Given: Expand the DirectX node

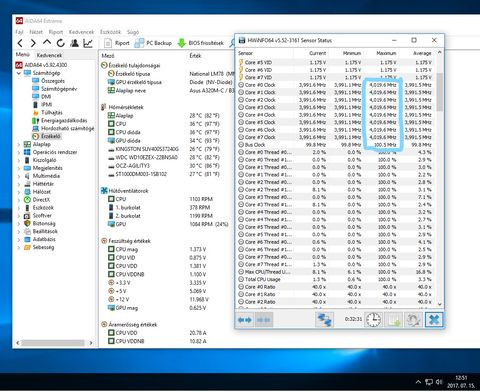Looking at the screenshot, I should 19,200.
